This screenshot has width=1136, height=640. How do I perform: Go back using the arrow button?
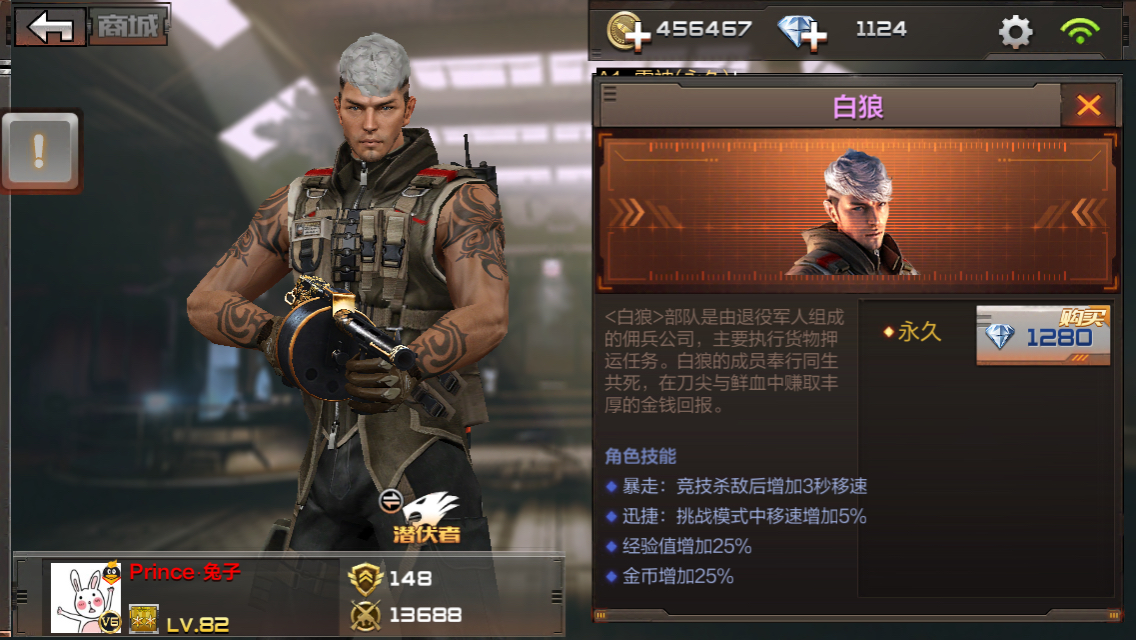click(49, 27)
